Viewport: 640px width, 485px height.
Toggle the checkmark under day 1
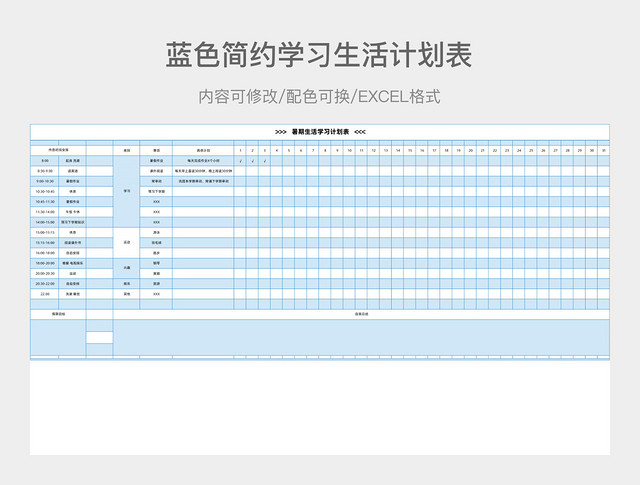point(240,161)
